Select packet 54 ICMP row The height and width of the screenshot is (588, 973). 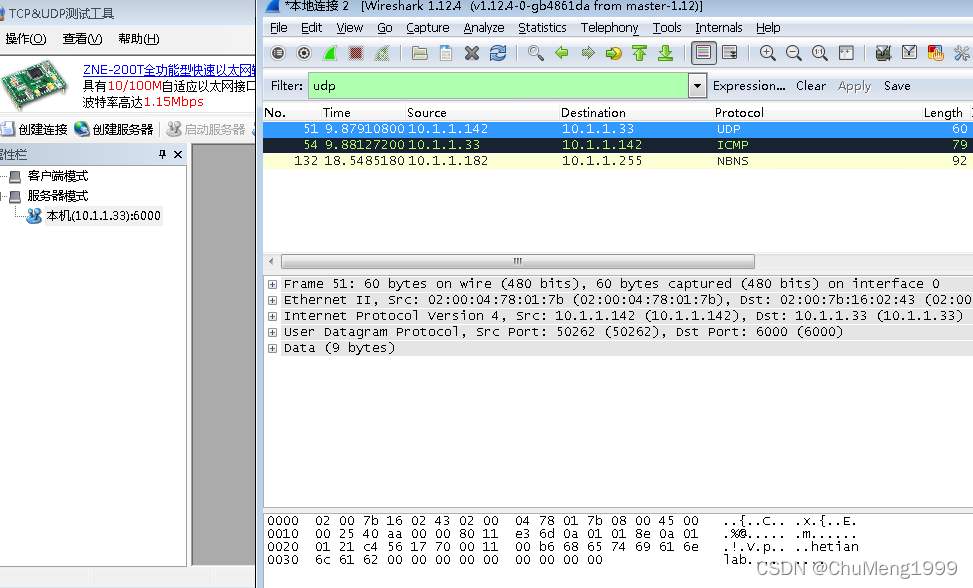pos(617,145)
